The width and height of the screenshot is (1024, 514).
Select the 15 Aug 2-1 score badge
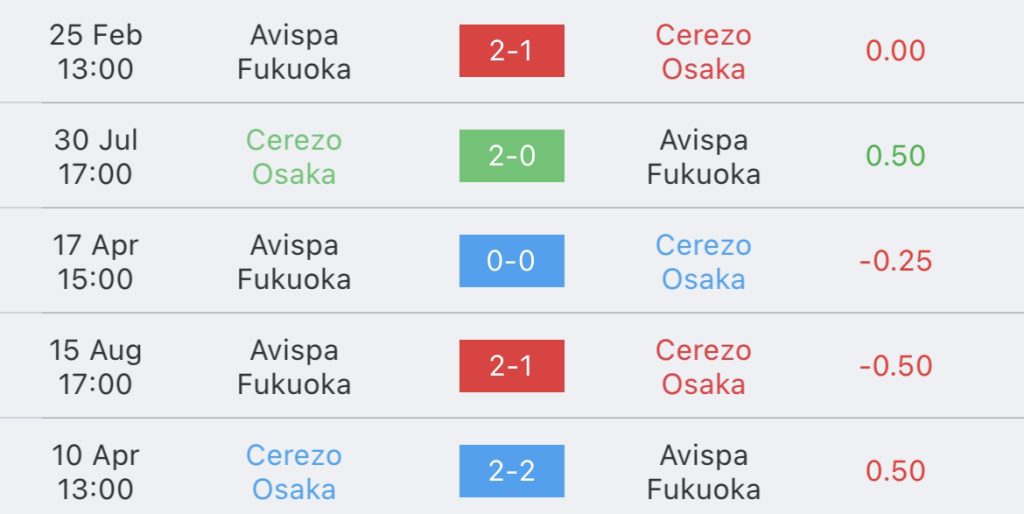click(511, 366)
